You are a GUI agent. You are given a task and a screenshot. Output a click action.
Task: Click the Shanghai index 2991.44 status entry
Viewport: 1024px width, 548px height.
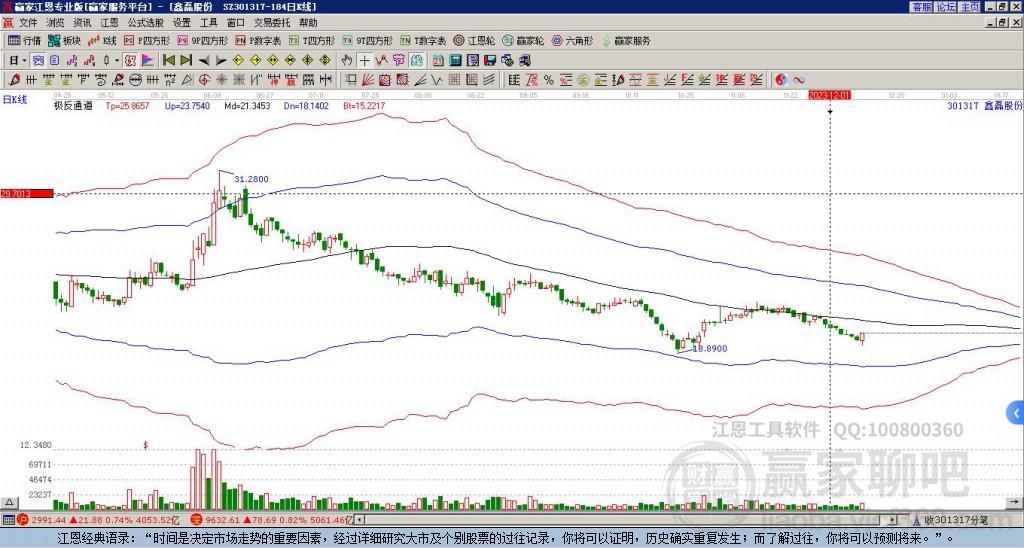tap(98, 520)
